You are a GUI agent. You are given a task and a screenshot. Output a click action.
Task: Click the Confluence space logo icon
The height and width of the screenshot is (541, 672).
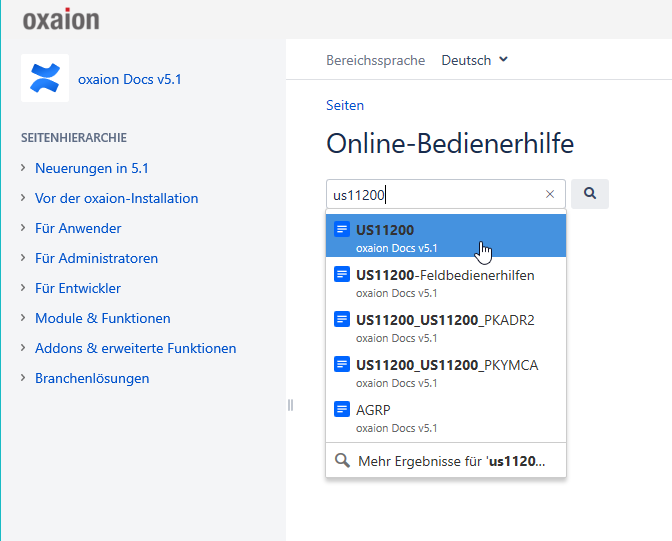click(x=45, y=78)
